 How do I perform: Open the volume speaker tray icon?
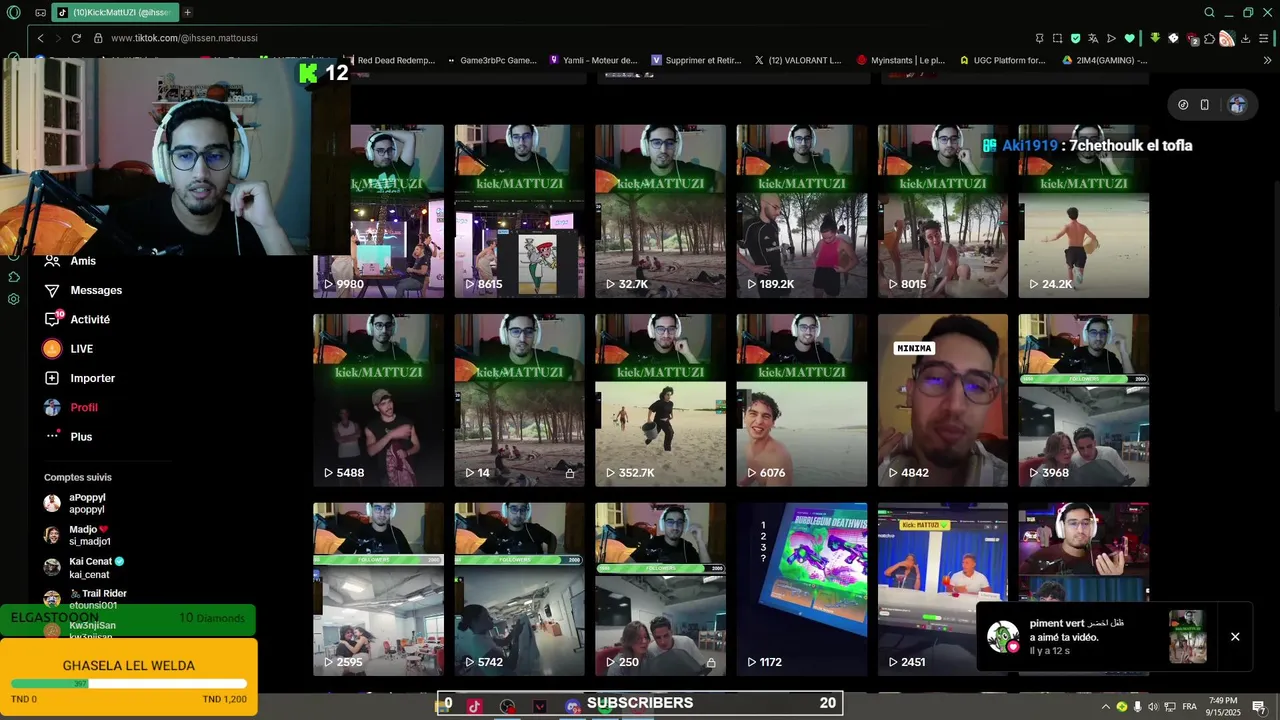click(x=1152, y=706)
